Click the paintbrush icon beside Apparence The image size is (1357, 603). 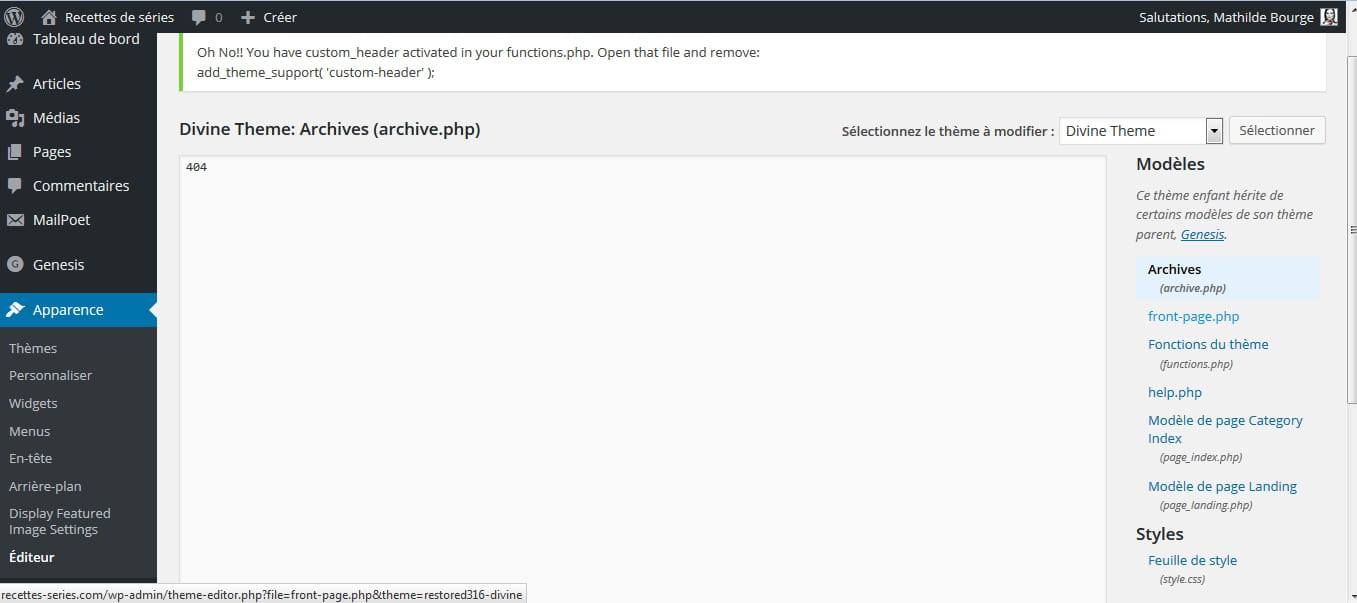15,310
